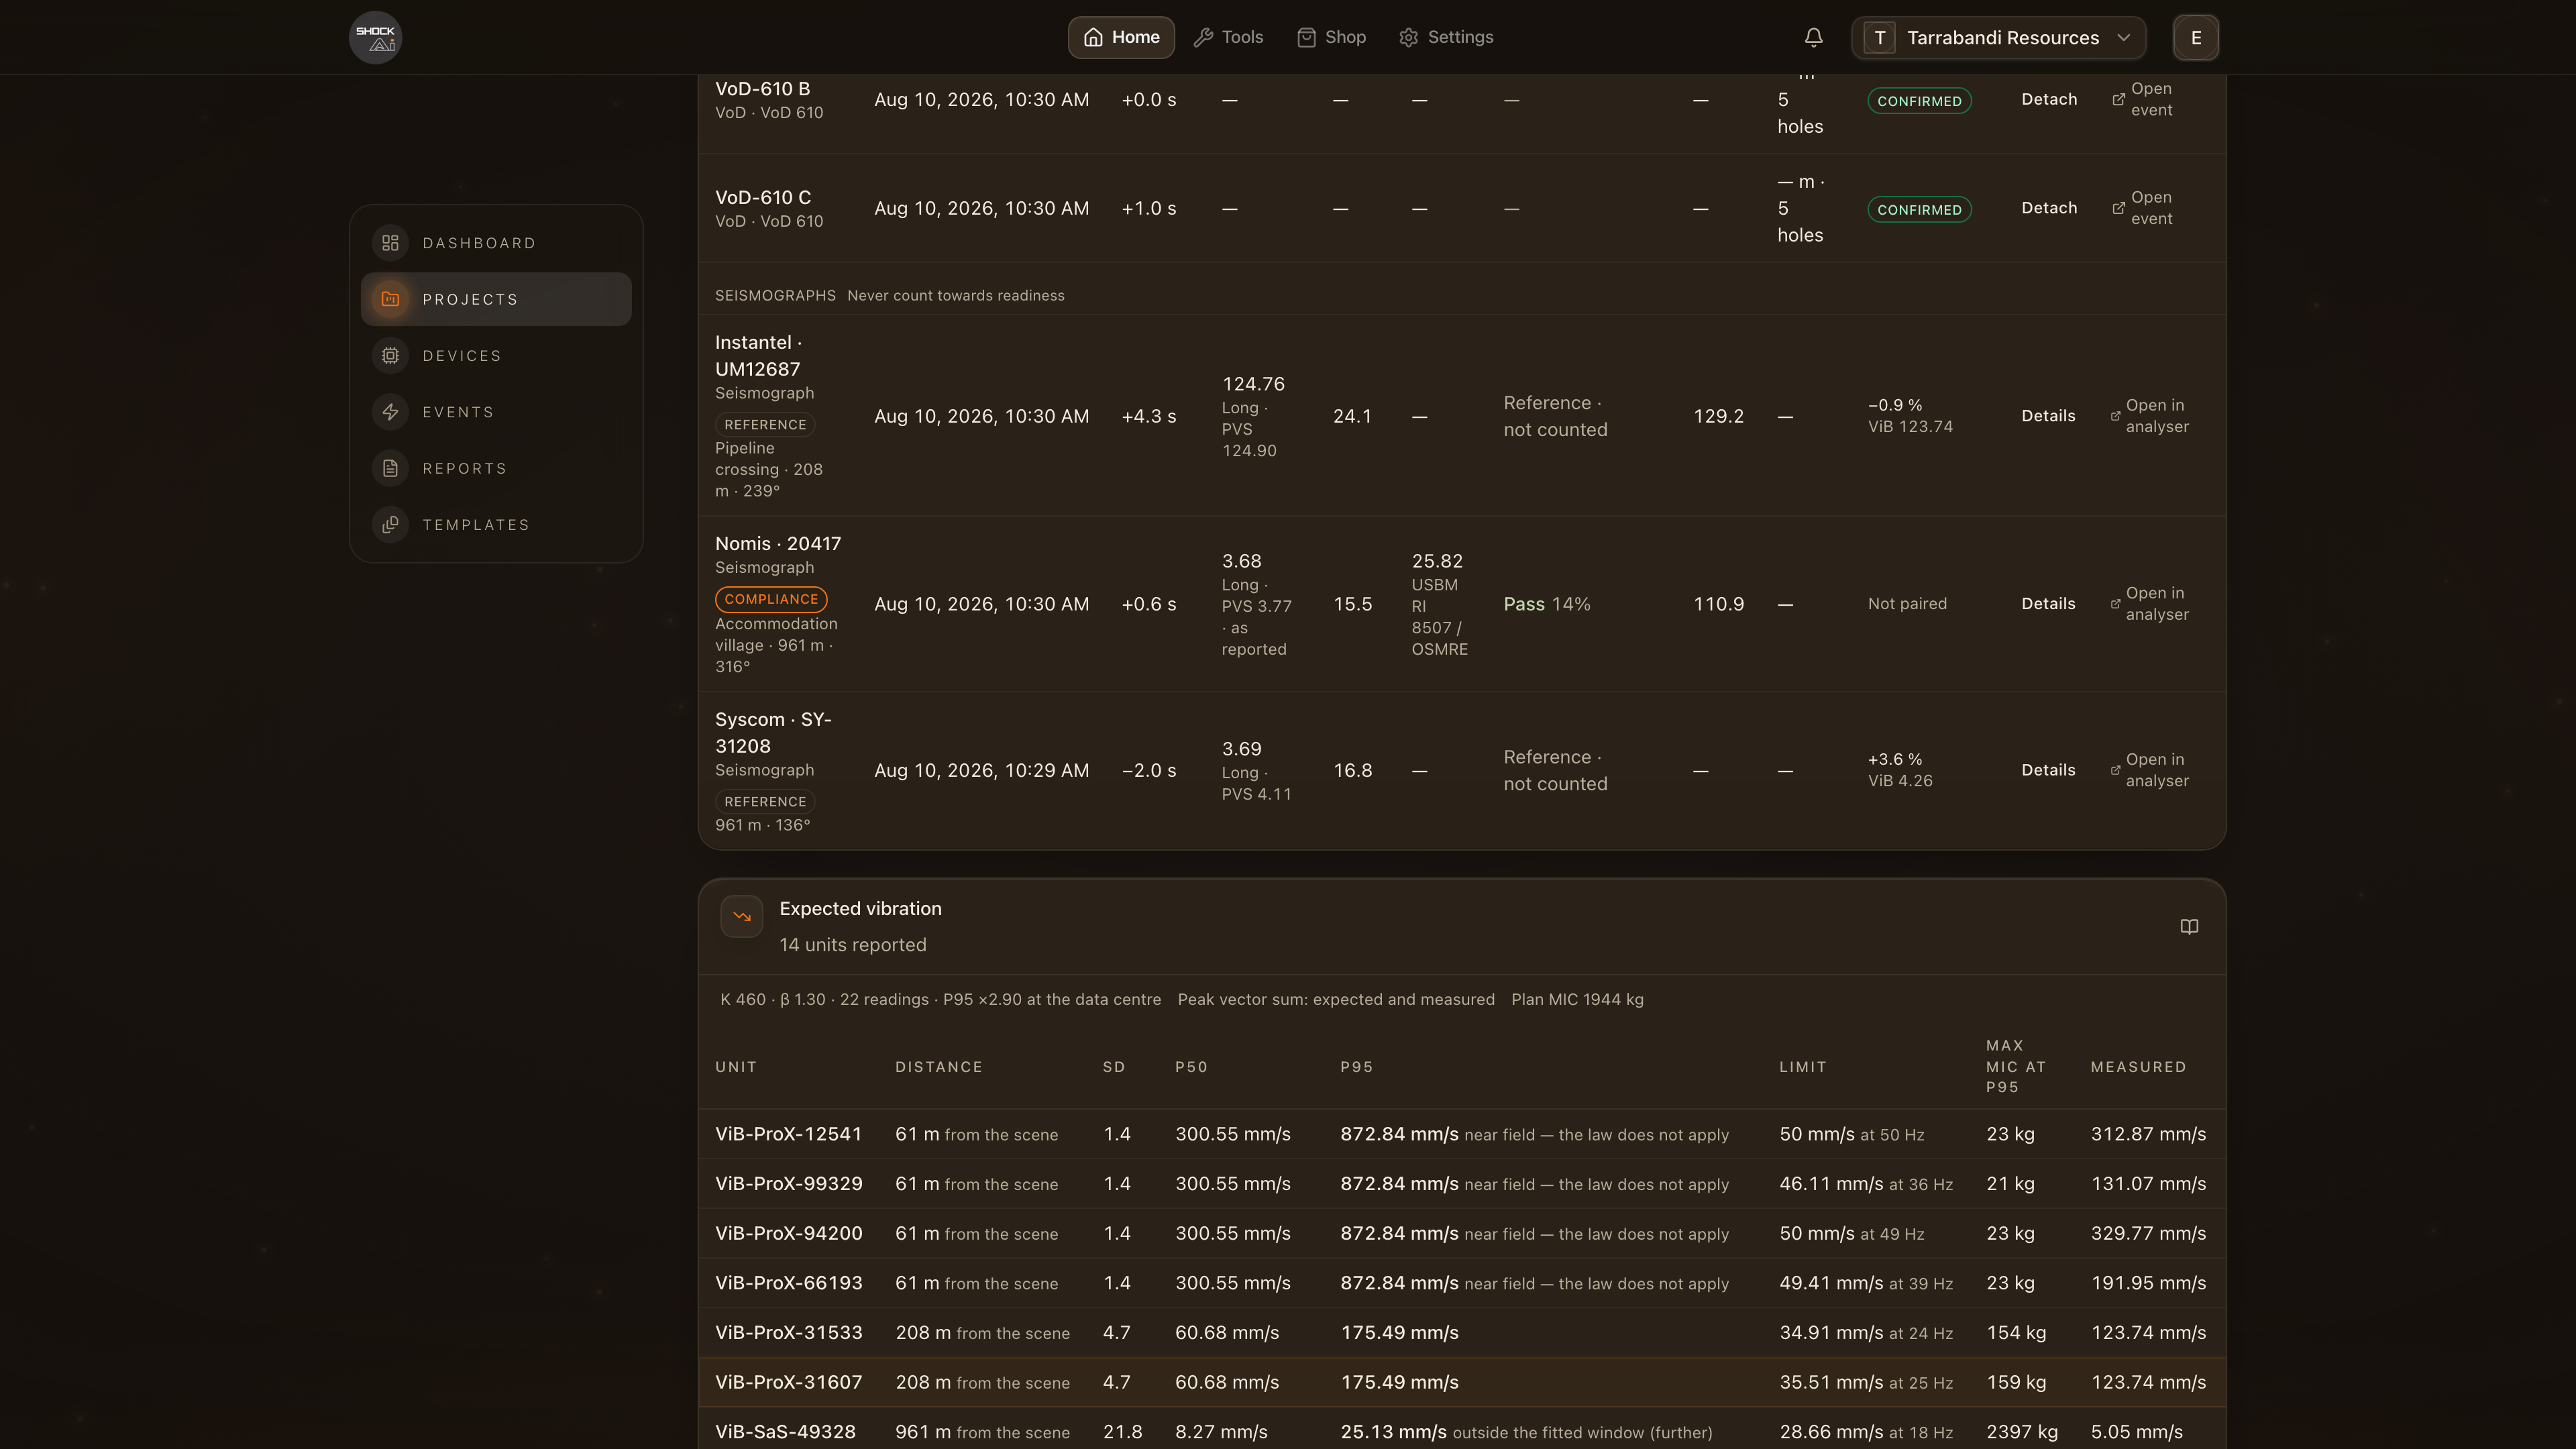Detach the VoD-610 C device

point(2049,208)
